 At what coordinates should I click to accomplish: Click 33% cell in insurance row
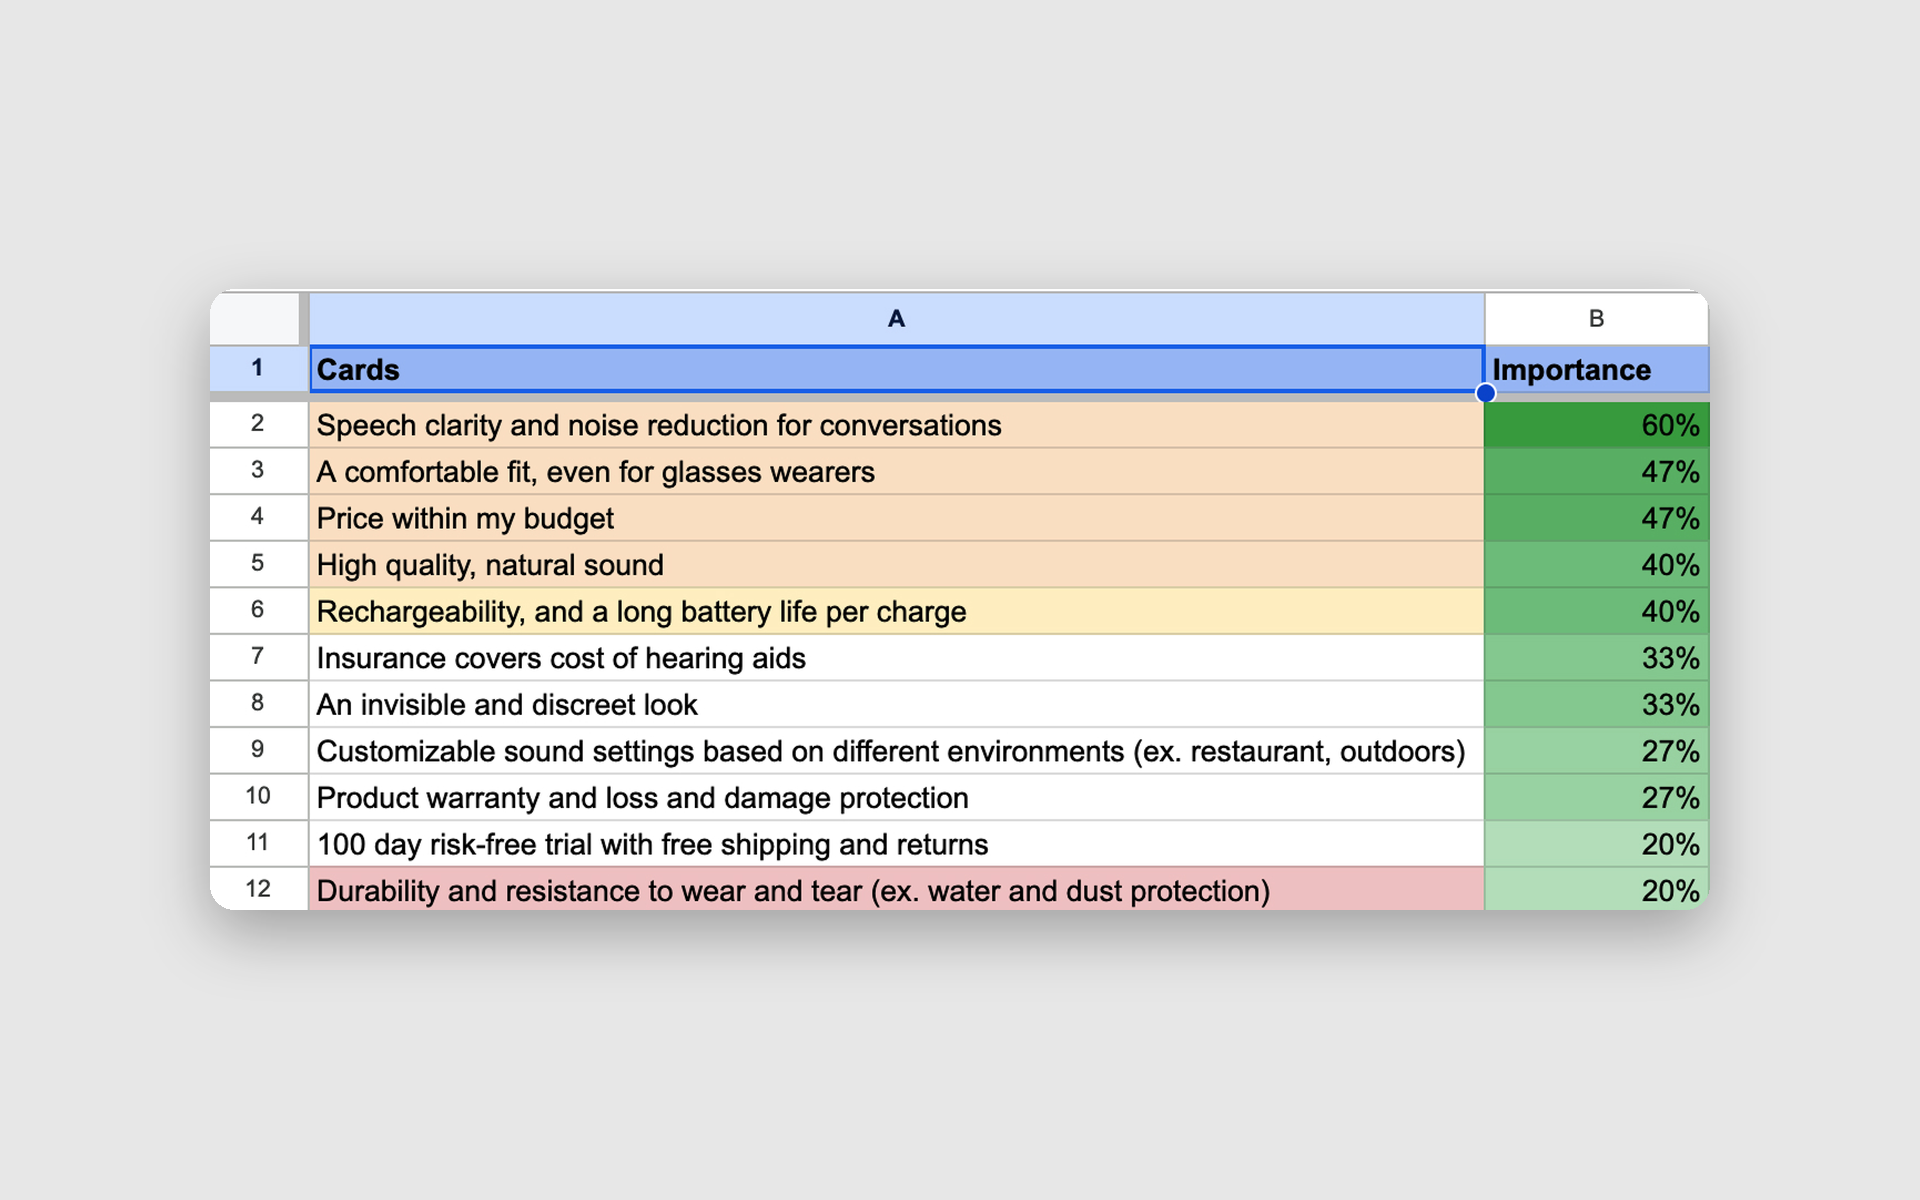tap(1597, 658)
